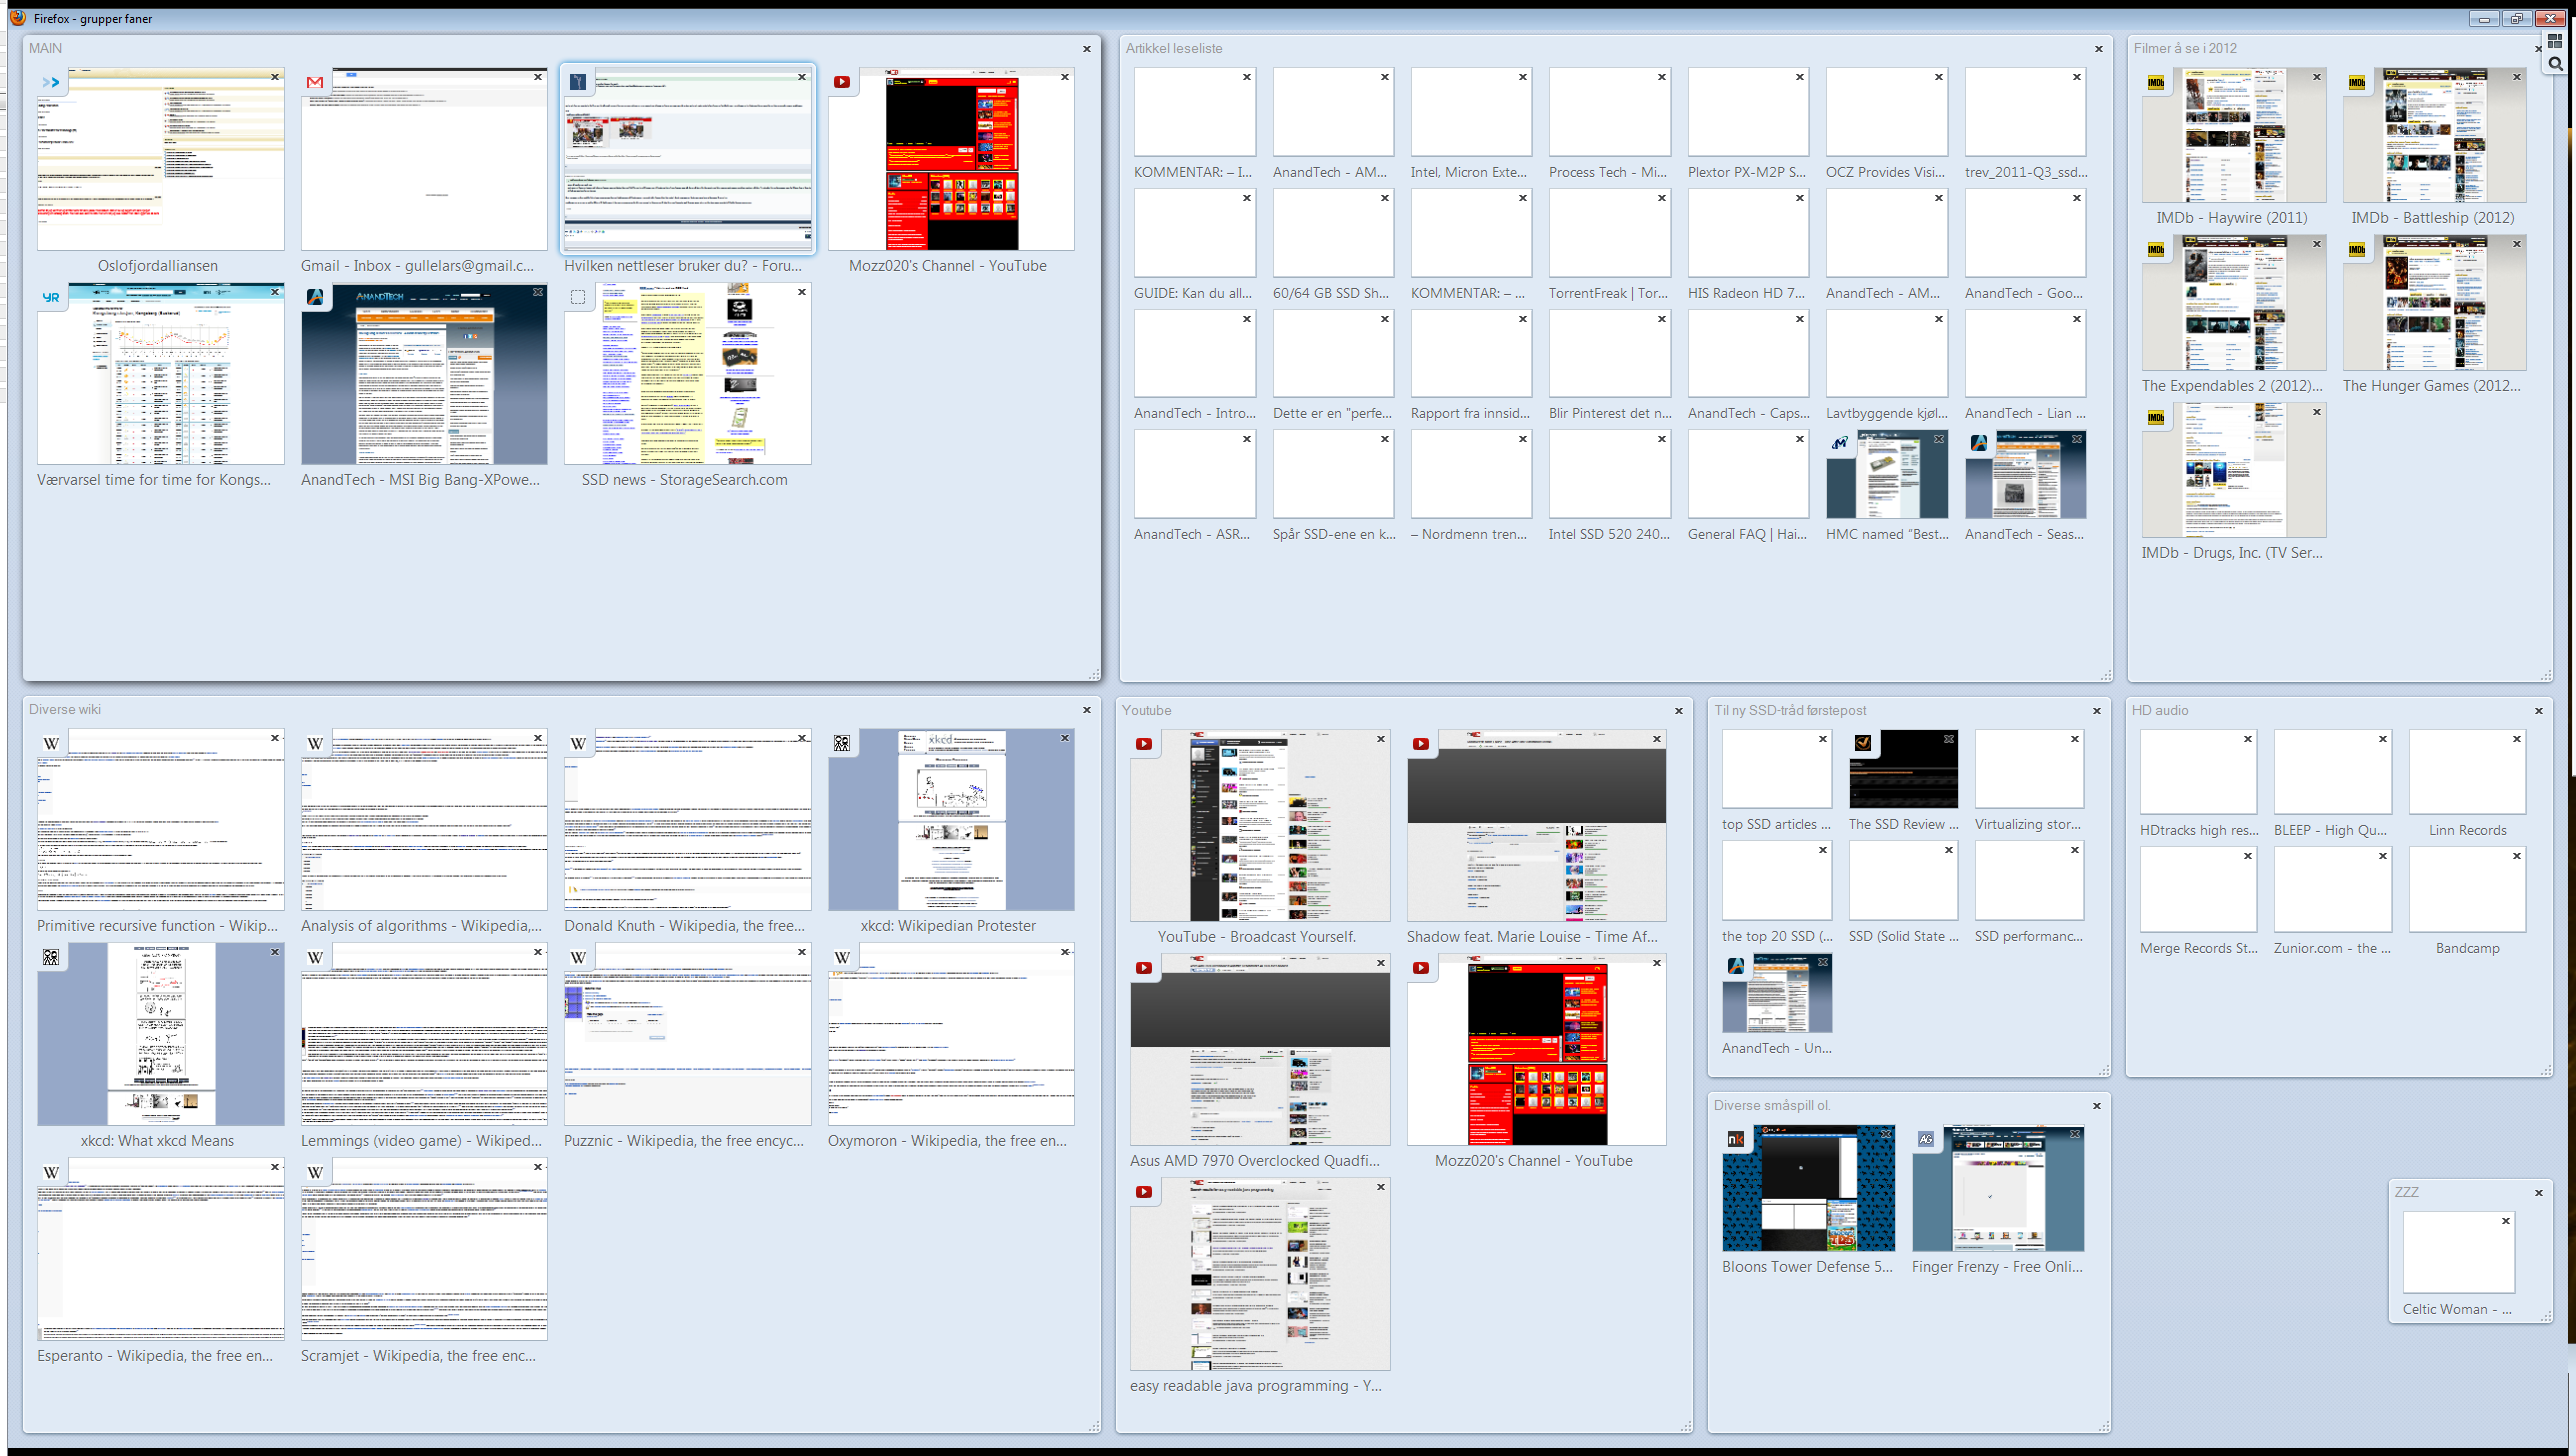The width and height of the screenshot is (2576, 1456).
Task: Click the yr favicon on Værvarsel tab
Action: point(51,297)
